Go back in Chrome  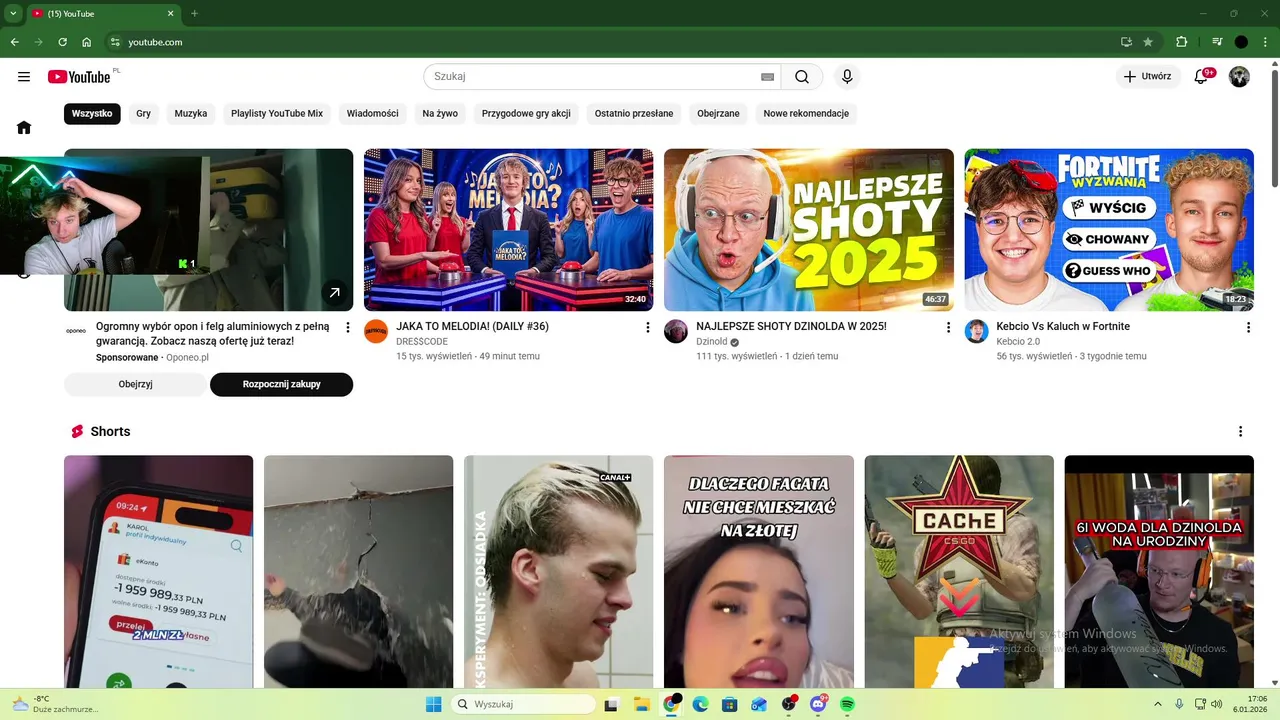tap(14, 42)
